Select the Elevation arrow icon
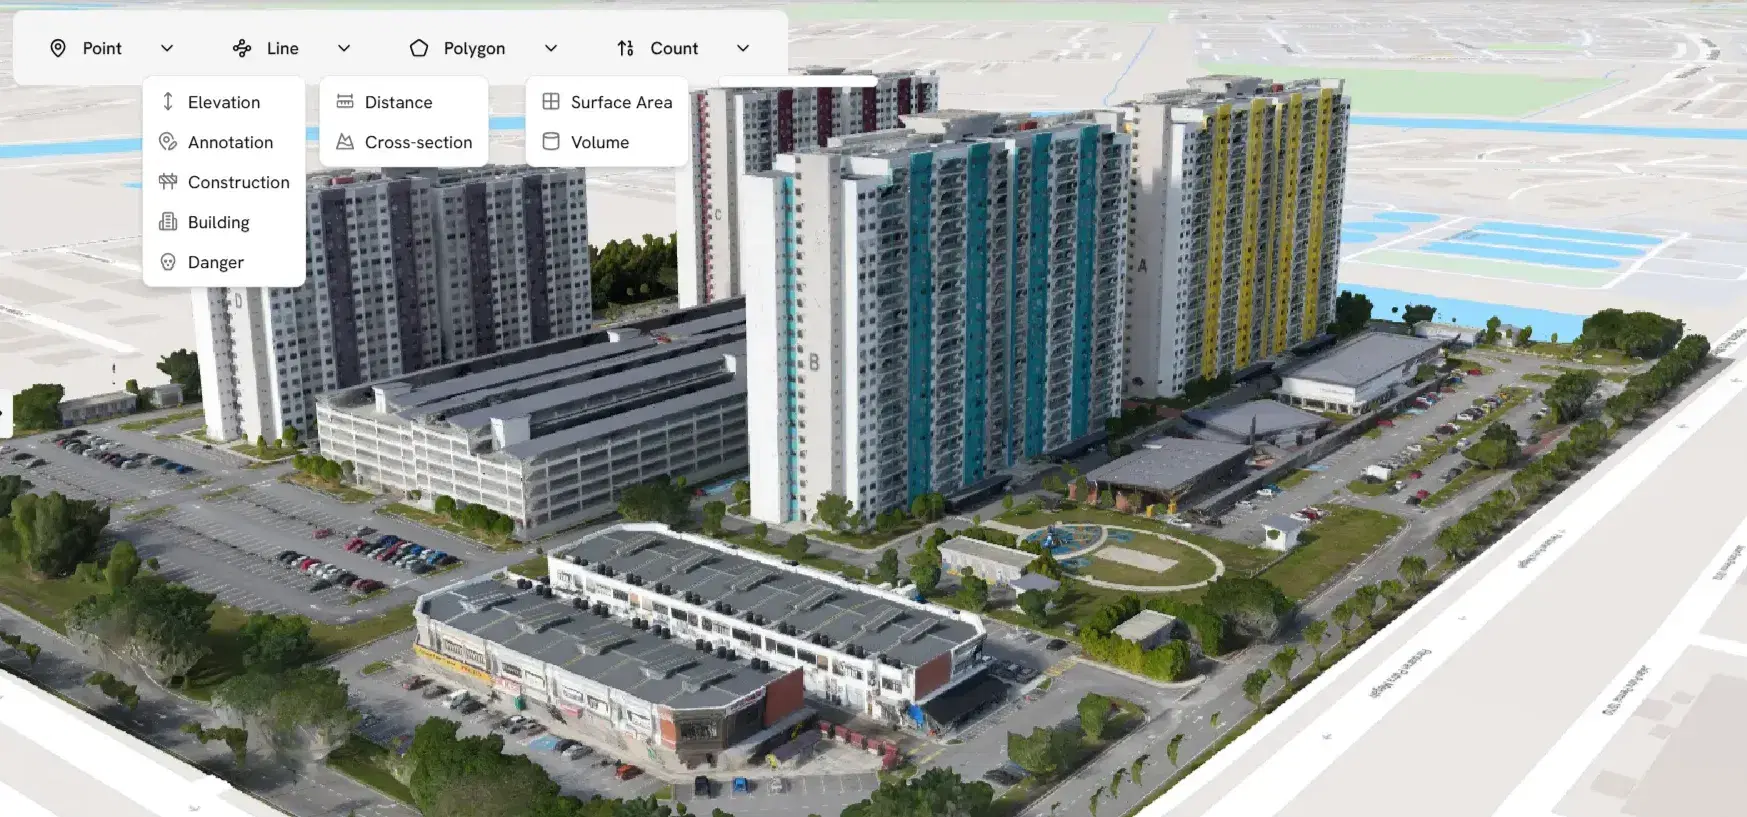 (x=168, y=102)
